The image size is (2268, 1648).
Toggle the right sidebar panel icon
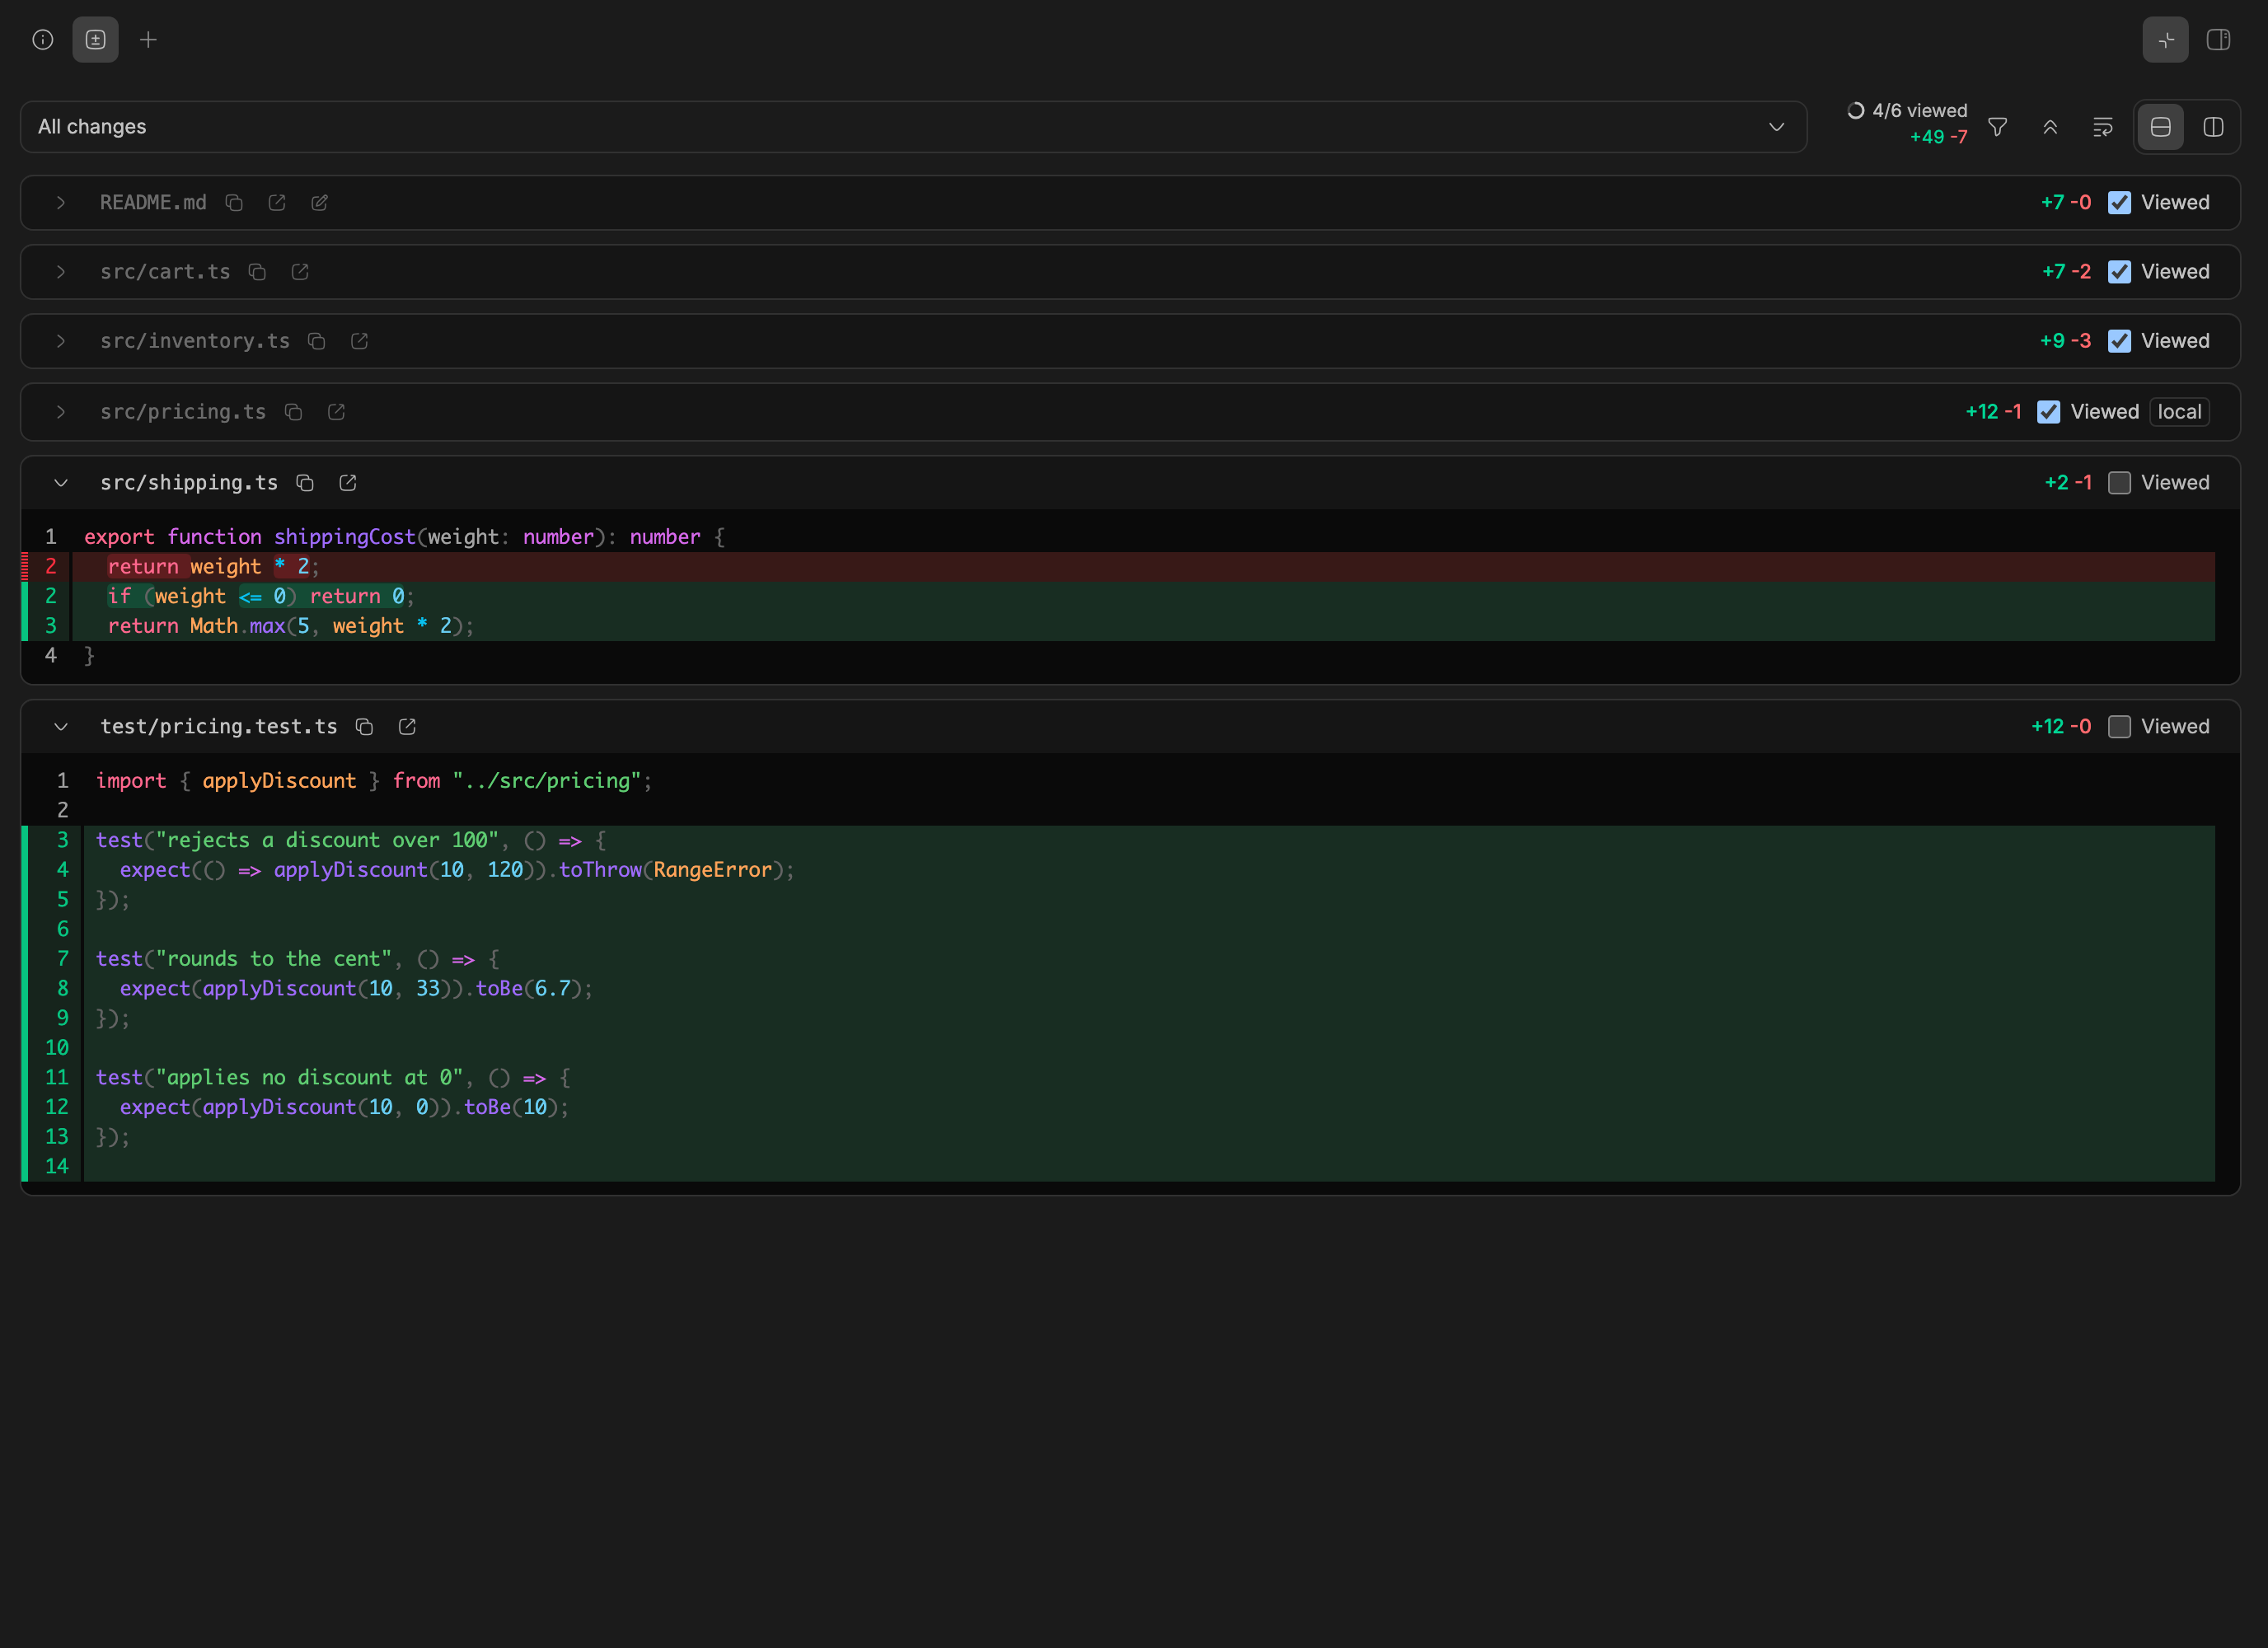coord(2218,40)
